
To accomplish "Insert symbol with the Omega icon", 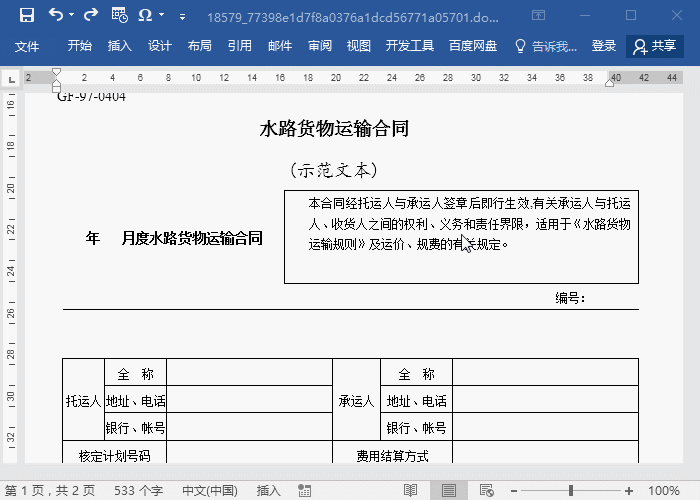I will [x=145, y=15].
